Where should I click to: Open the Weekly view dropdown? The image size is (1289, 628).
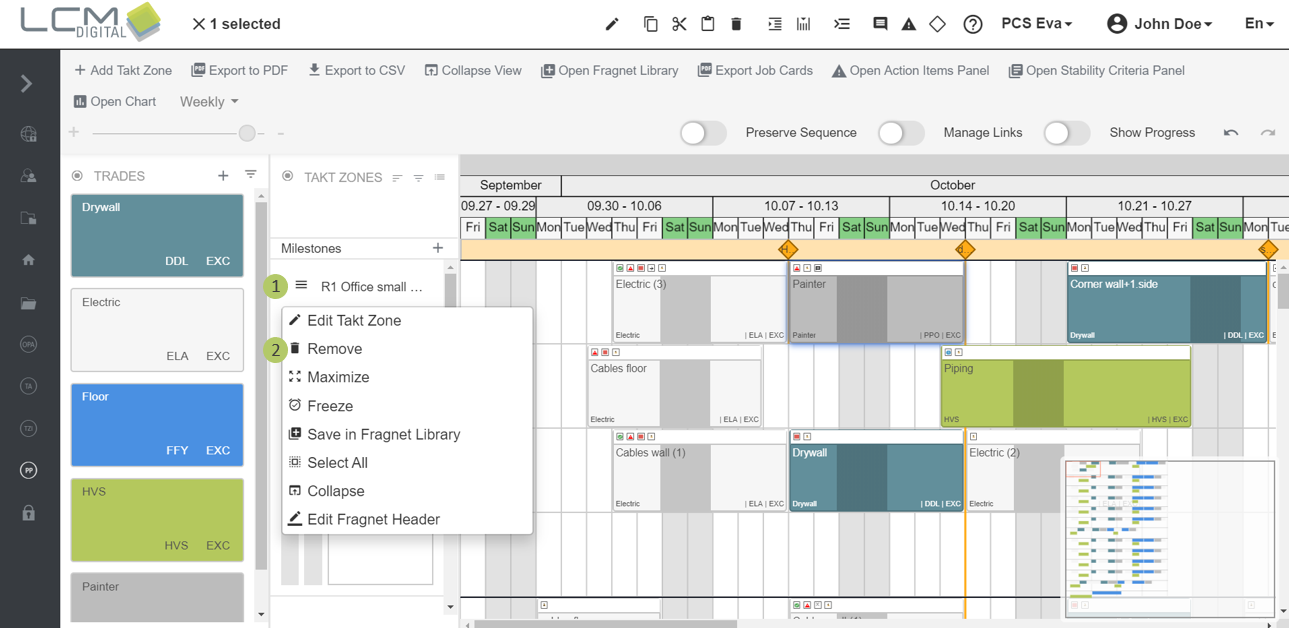tap(208, 101)
